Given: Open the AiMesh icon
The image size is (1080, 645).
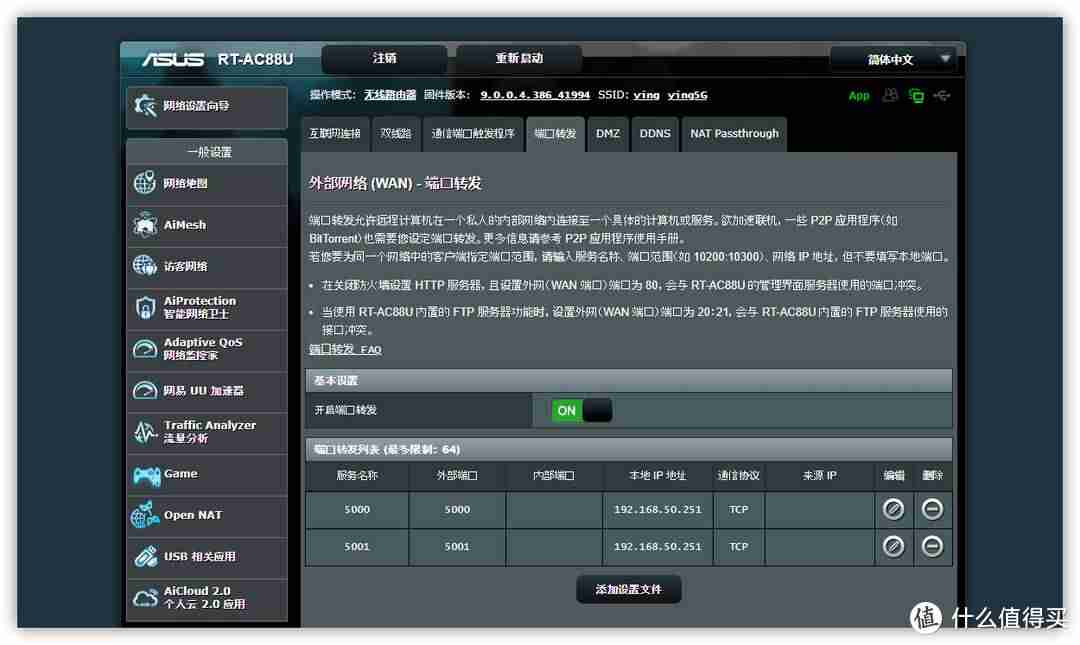Looking at the screenshot, I should click(x=145, y=225).
